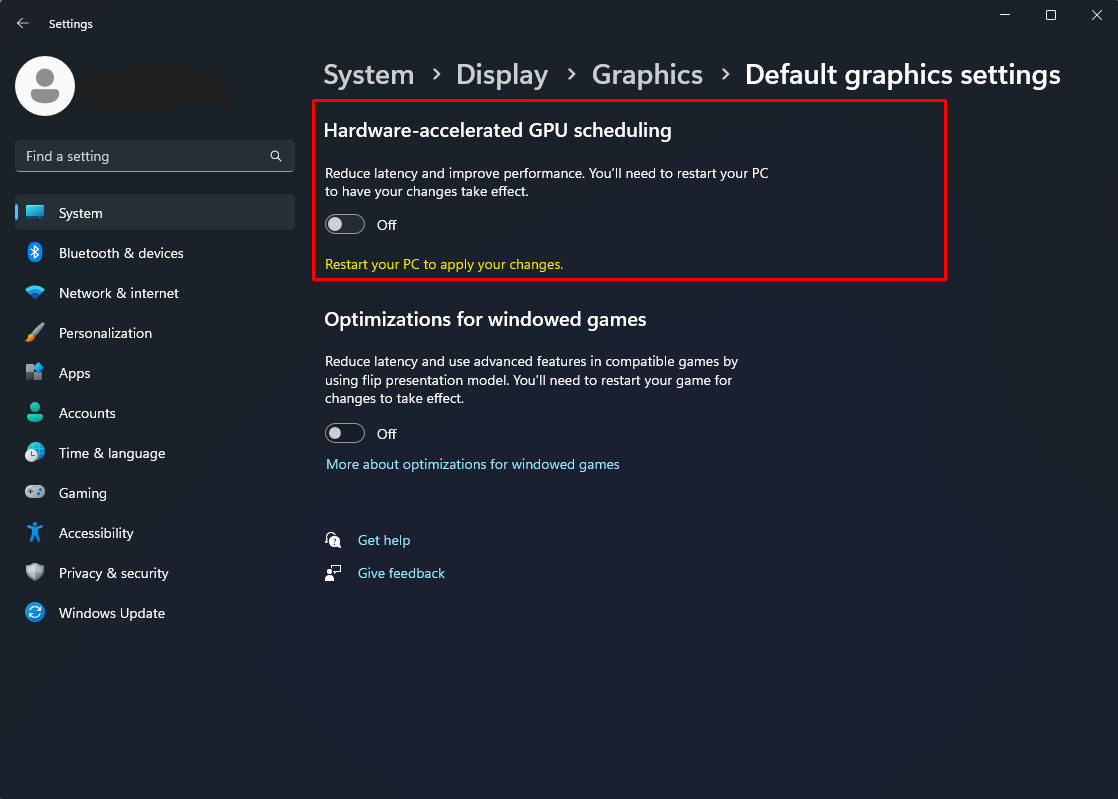Click the Windows Update sync icon
The image size is (1118, 799).
click(35, 613)
